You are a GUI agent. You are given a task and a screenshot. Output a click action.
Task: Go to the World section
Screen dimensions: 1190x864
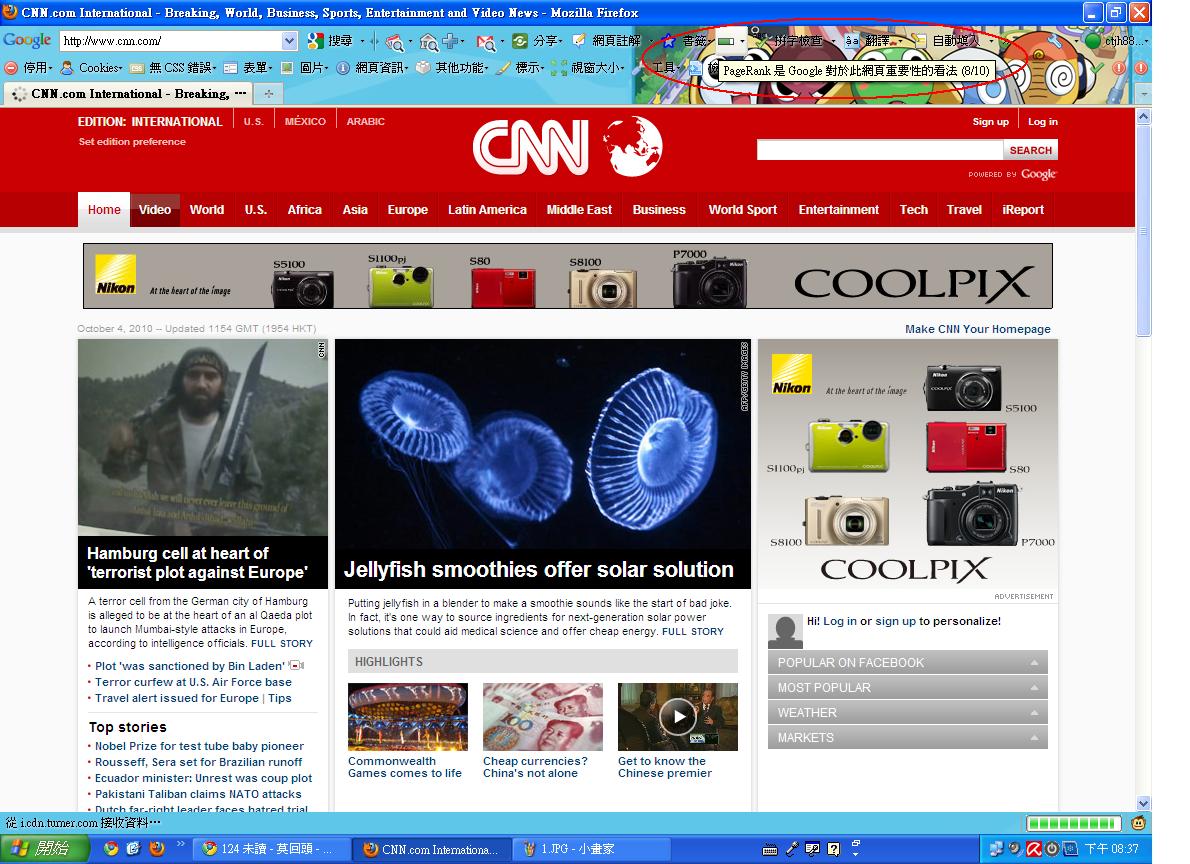tap(206, 210)
